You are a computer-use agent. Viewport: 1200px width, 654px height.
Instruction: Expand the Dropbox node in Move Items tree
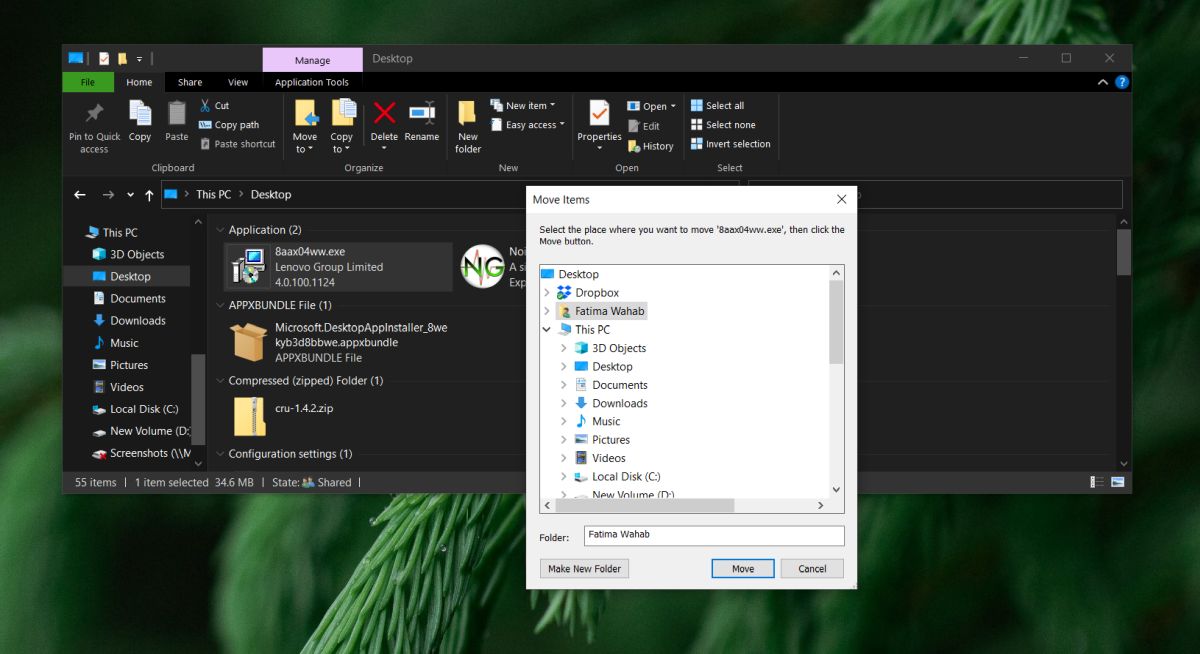pos(546,293)
